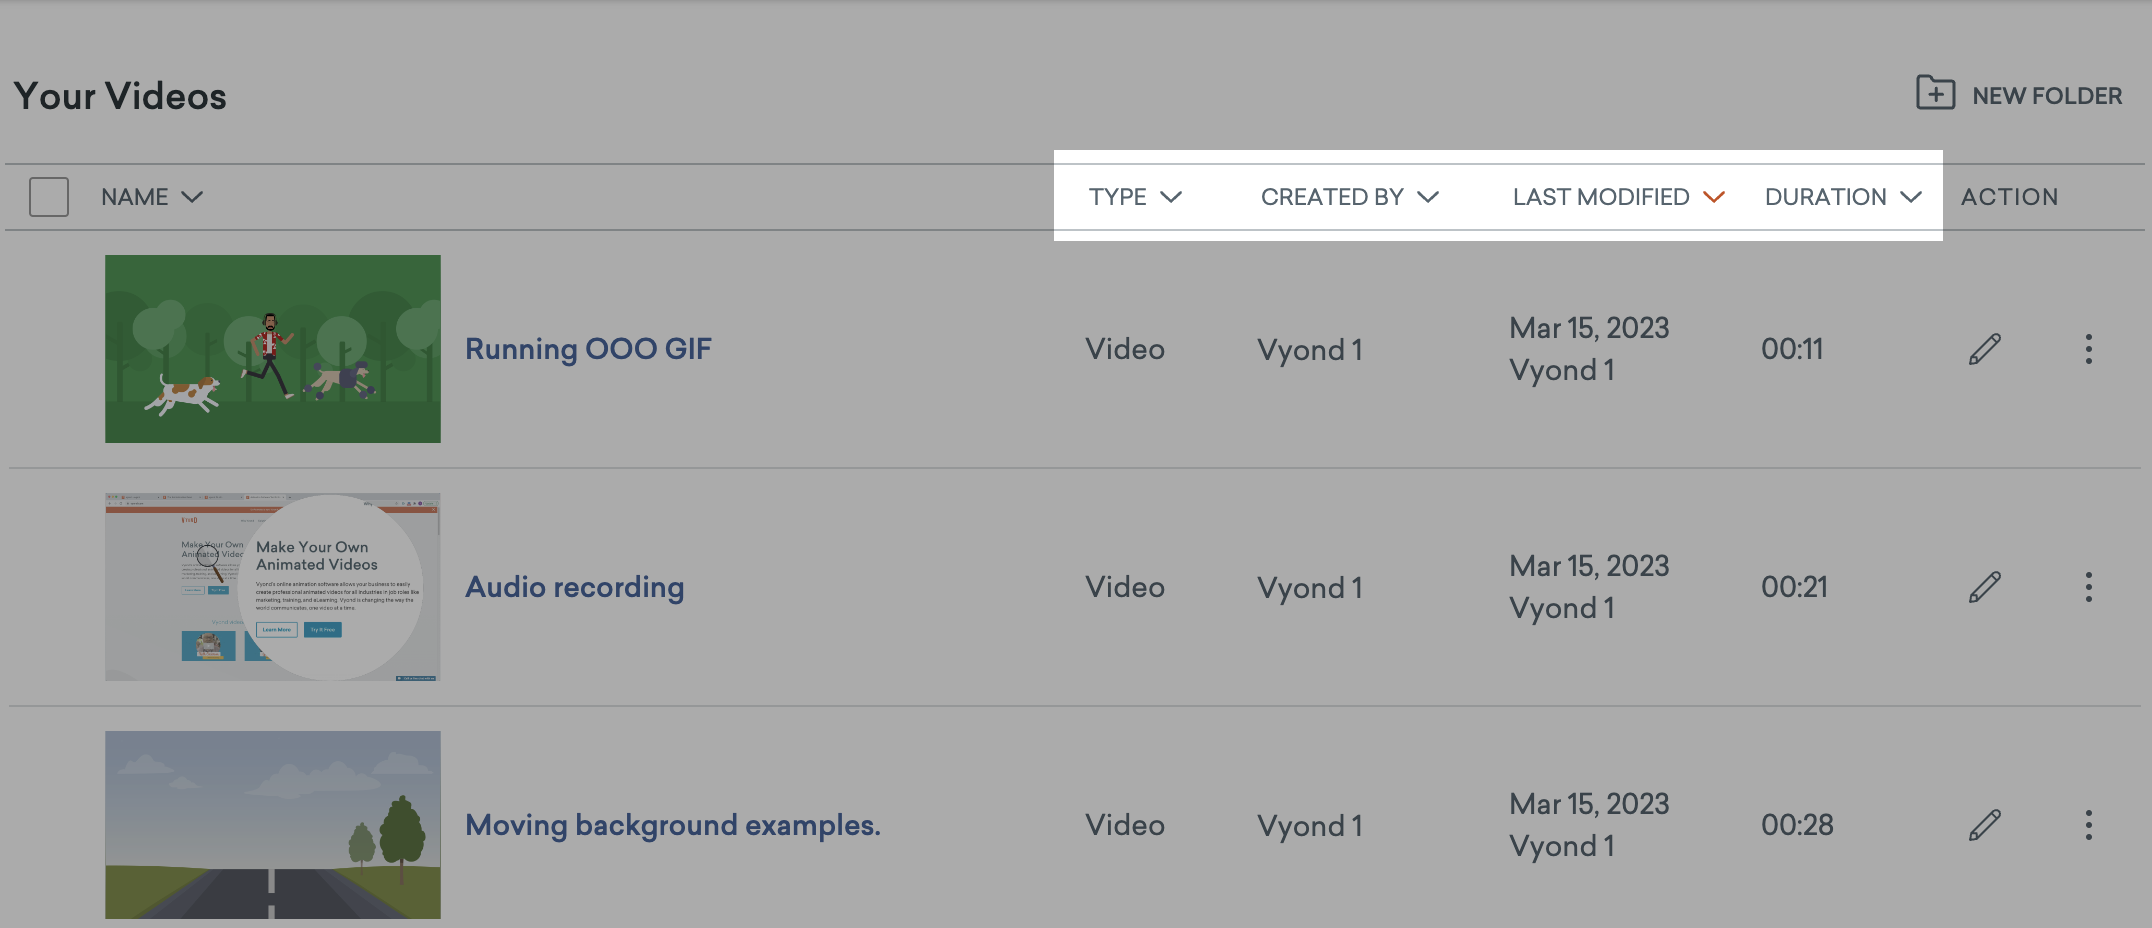Open the edit pencil for Audio recording
Image resolution: width=2152 pixels, height=928 pixels.
point(1984,587)
